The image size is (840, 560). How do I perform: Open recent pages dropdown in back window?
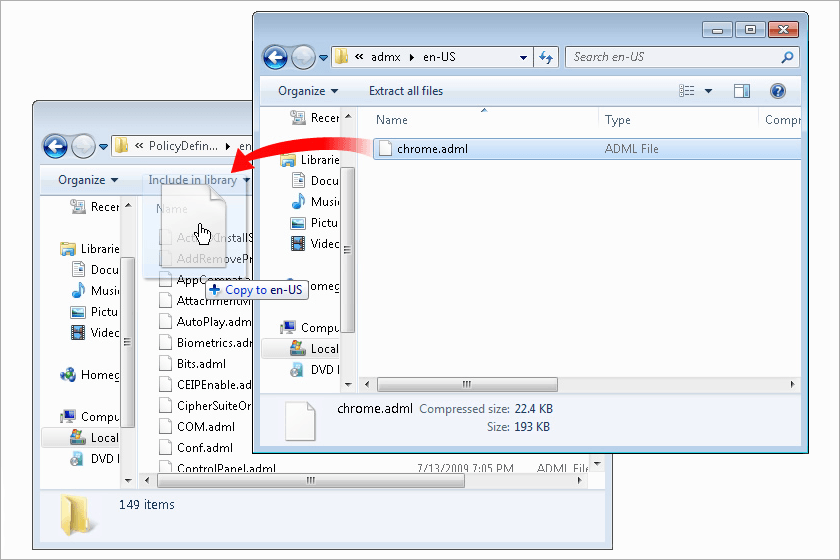(103, 146)
